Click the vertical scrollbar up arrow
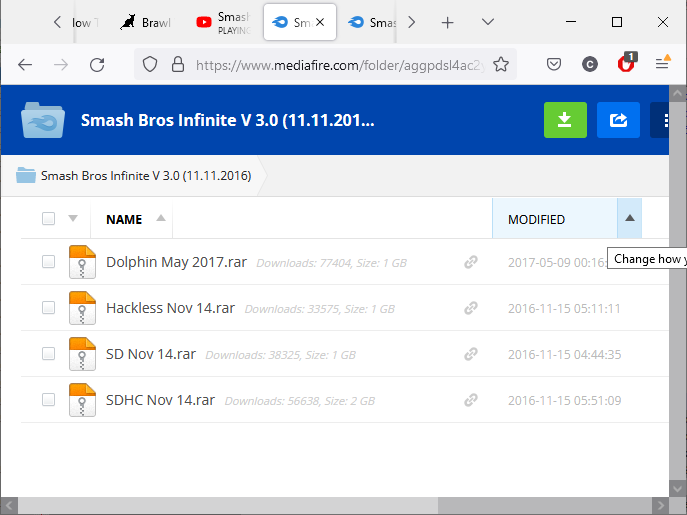Screen dimensions: 687x515 (677, 93)
